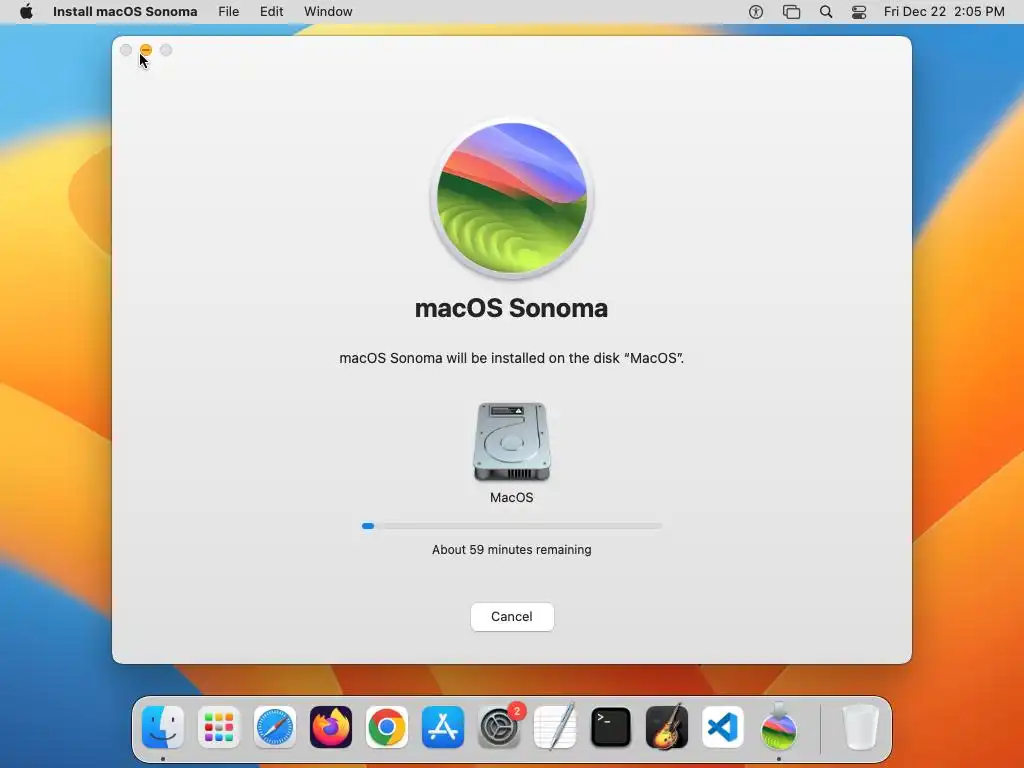Launch Firefox from the Dock
Image resolution: width=1024 pixels, height=768 pixels.
[330, 727]
